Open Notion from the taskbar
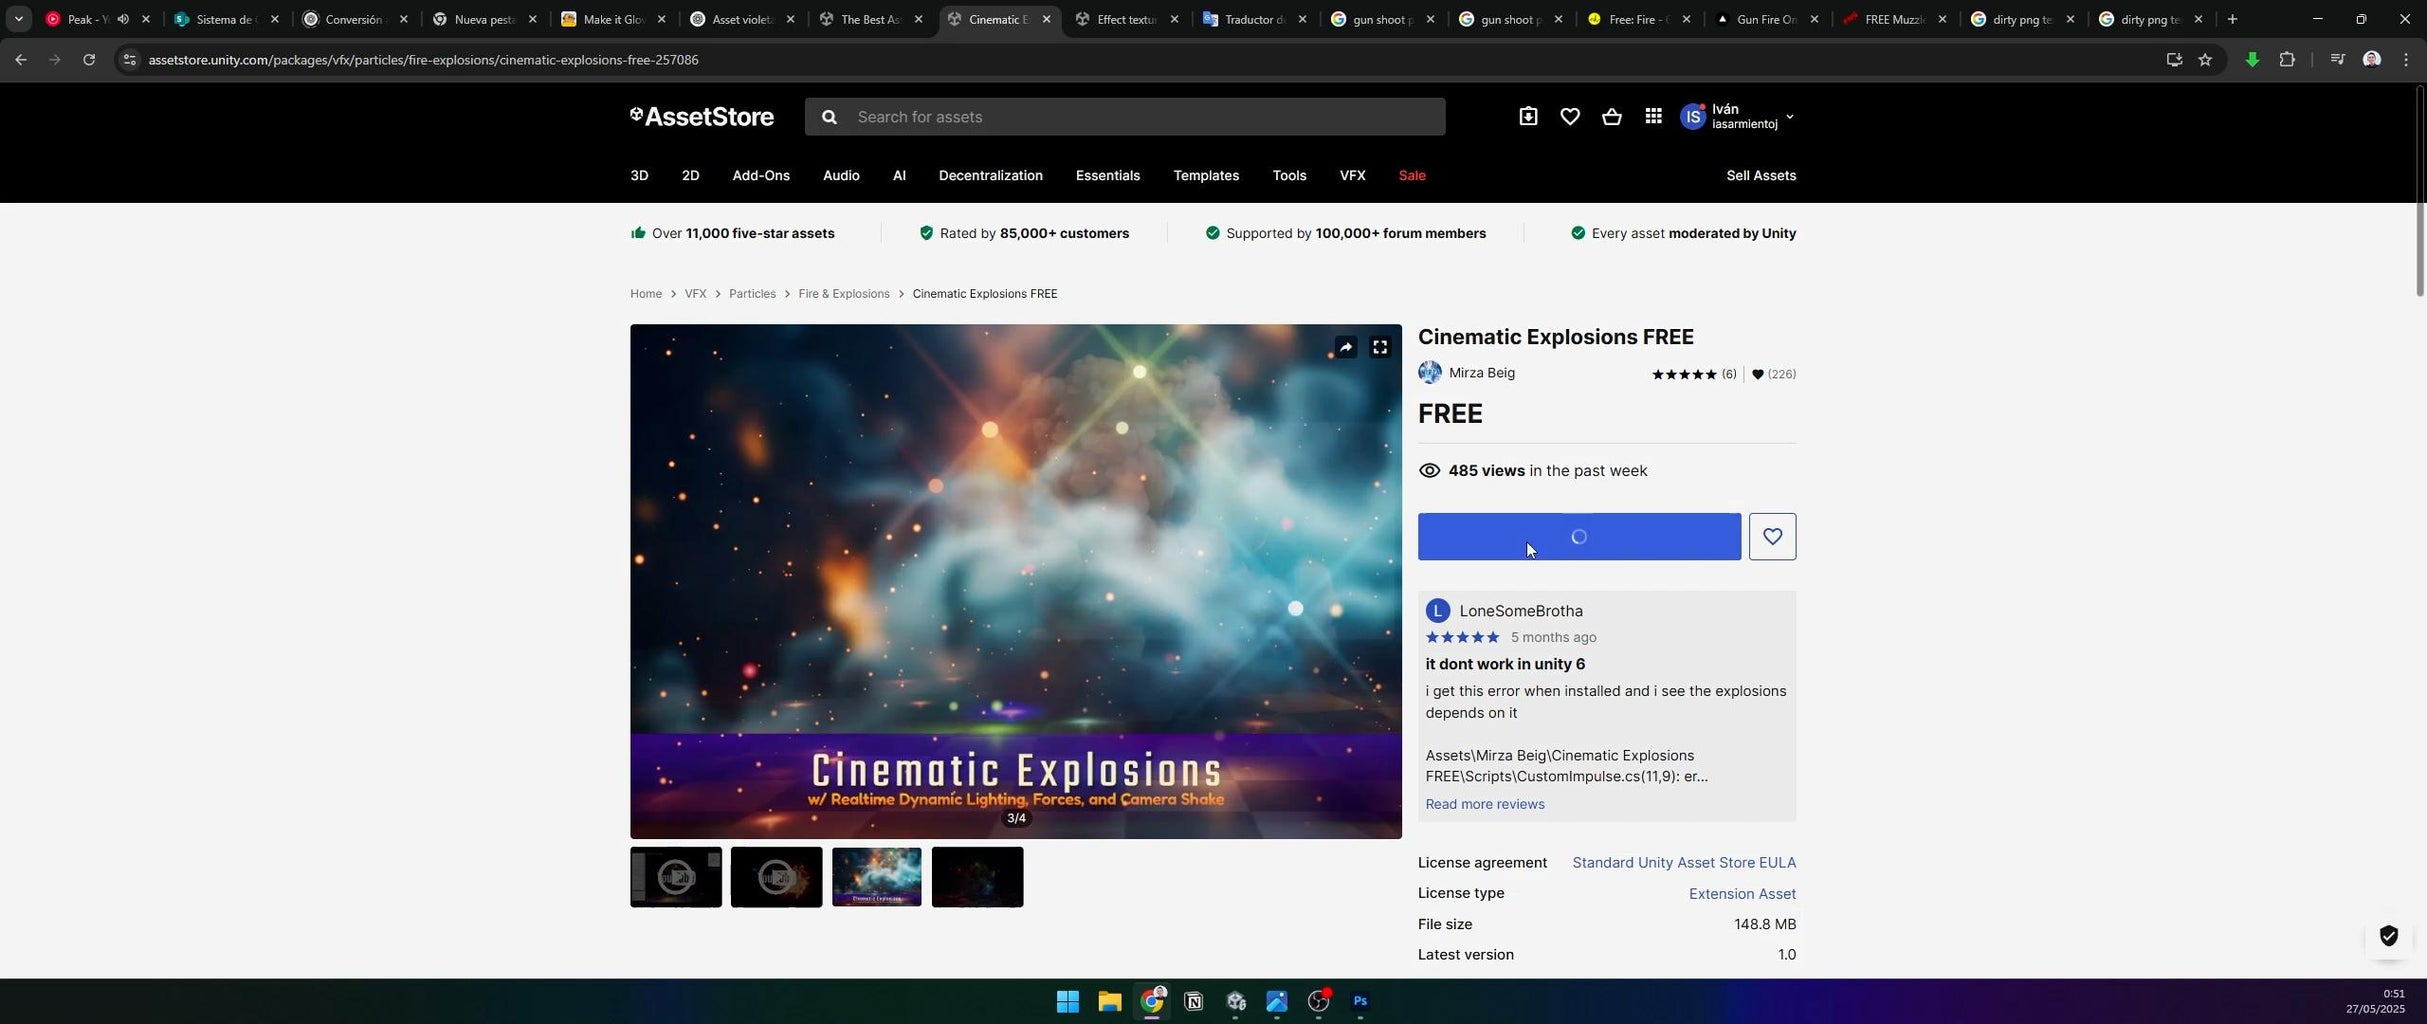Image resolution: width=2427 pixels, height=1024 pixels. click(1193, 1001)
